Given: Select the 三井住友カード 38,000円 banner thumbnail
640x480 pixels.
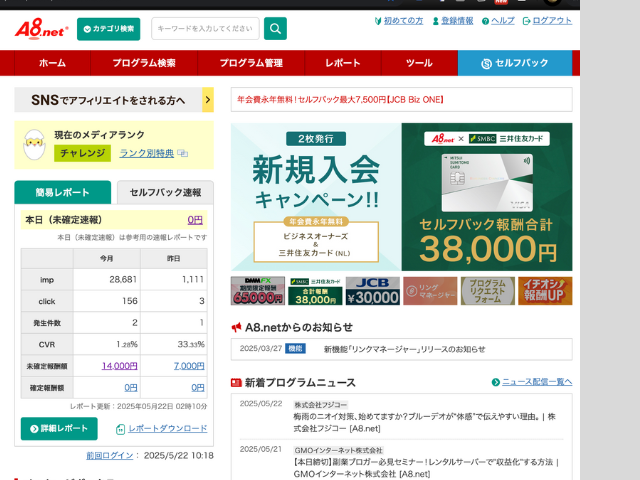Looking at the screenshot, I should tap(315, 291).
